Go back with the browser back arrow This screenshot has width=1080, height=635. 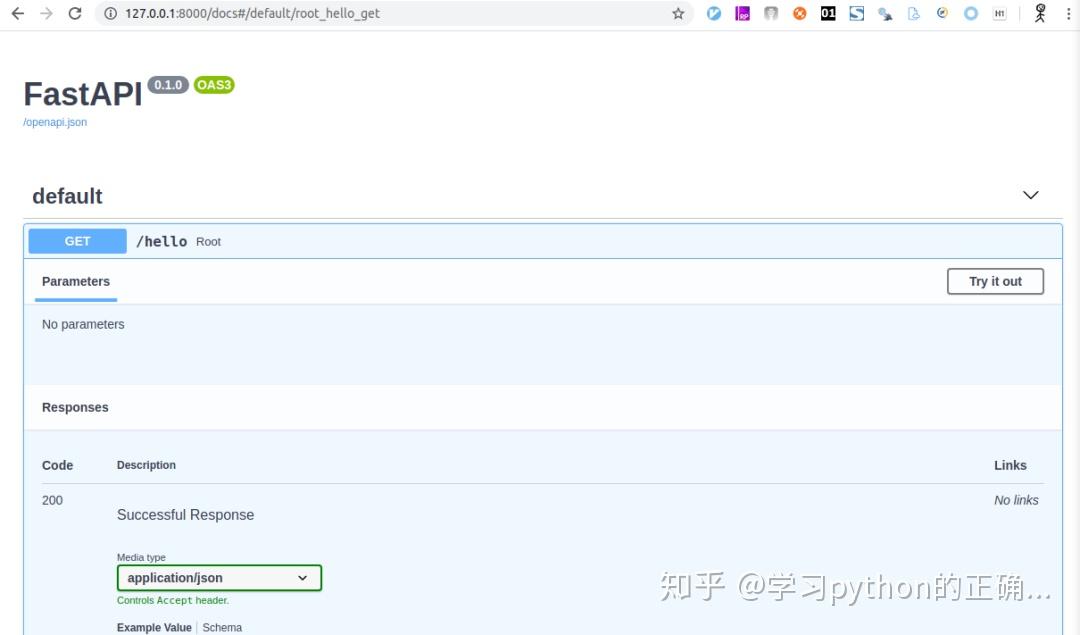(18, 13)
